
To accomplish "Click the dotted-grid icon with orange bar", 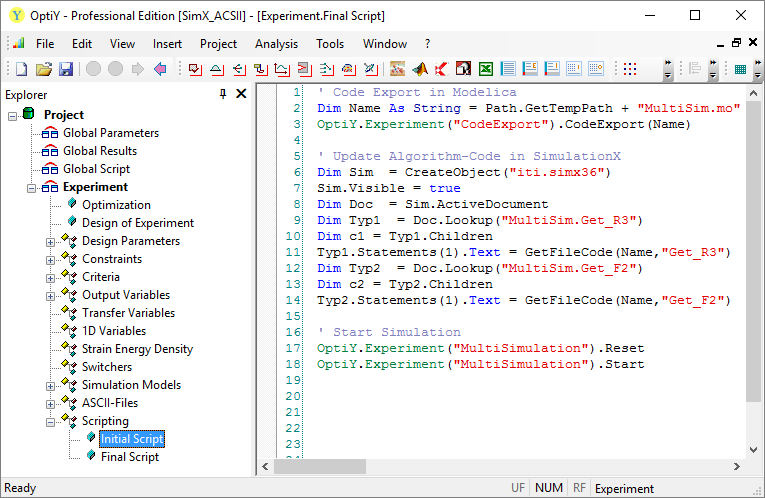I will [574, 69].
